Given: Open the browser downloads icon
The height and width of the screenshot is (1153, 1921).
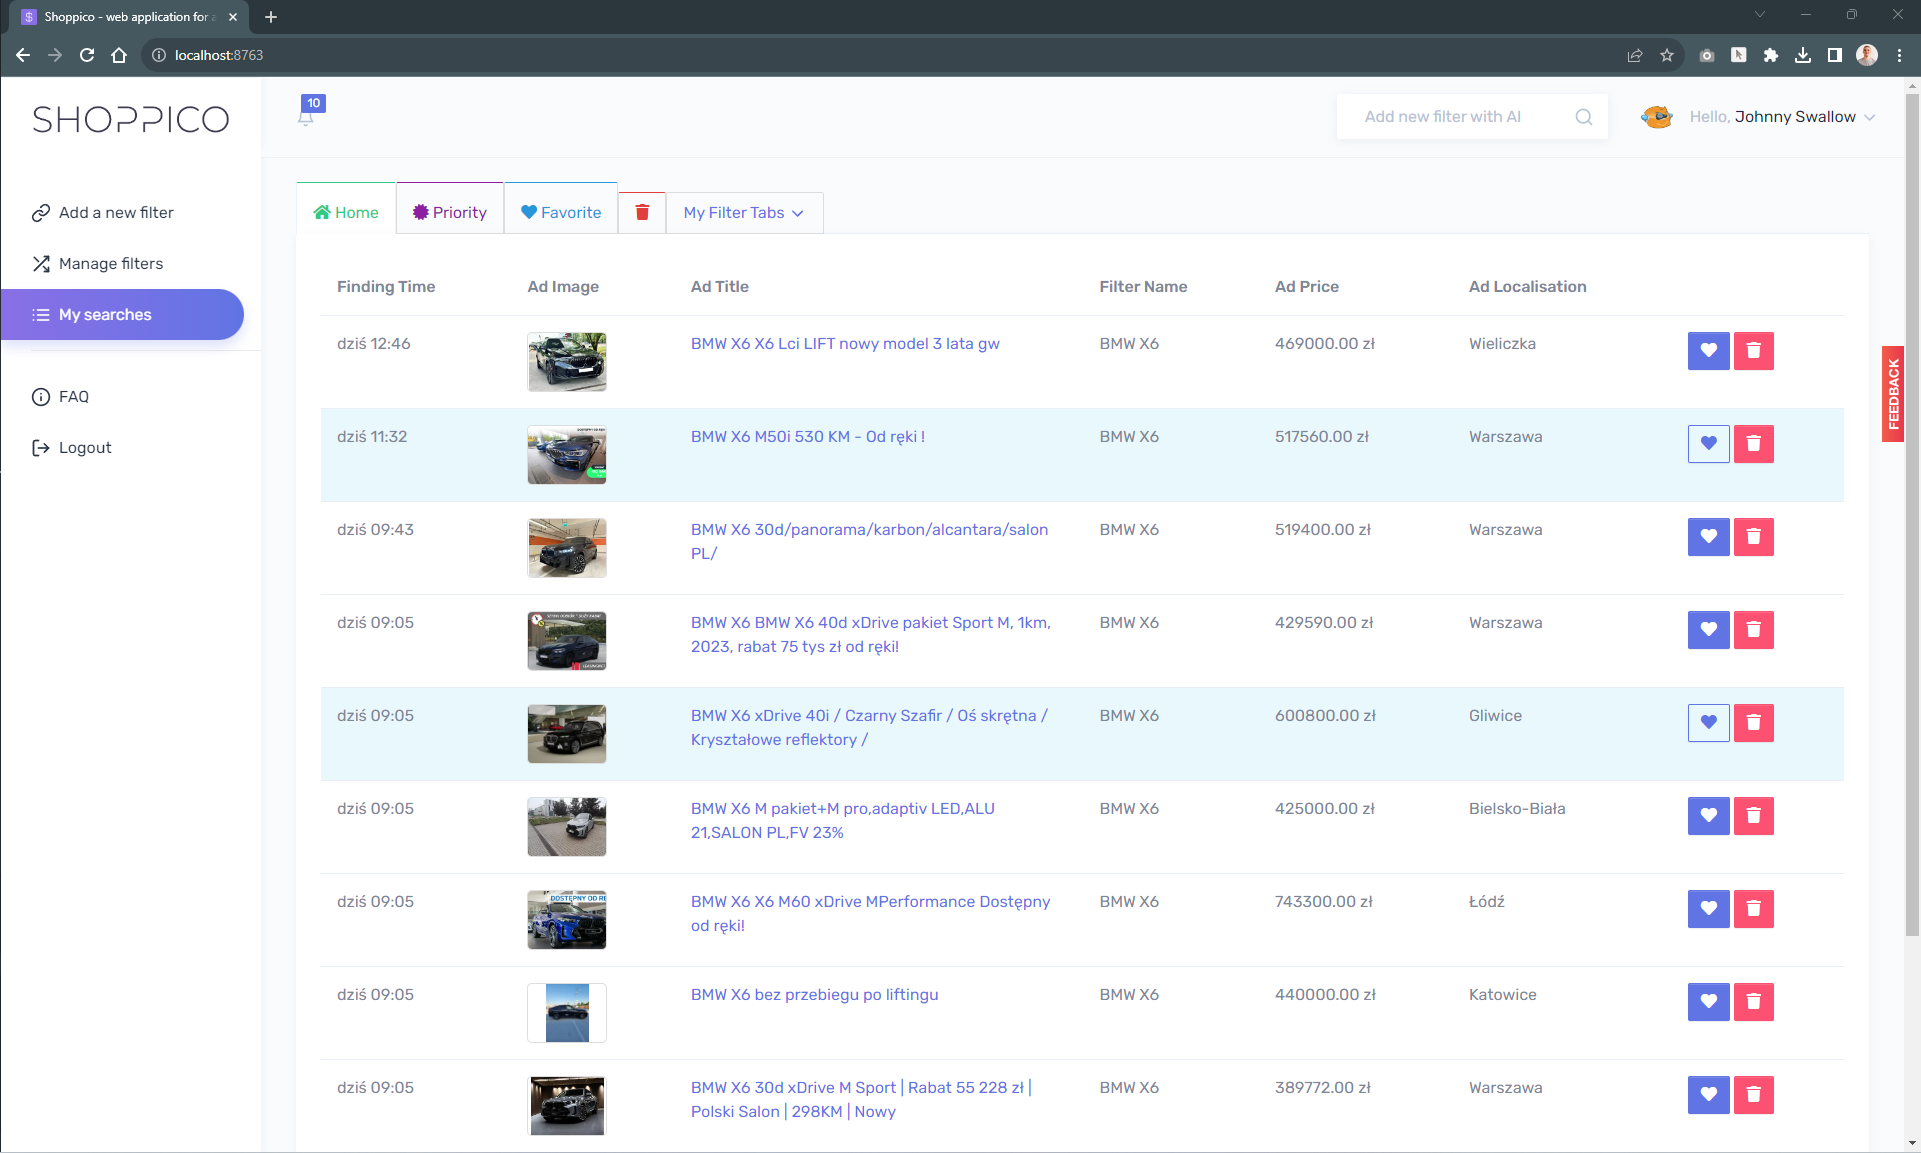Looking at the screenshot, I should (x=1803, y=55).
